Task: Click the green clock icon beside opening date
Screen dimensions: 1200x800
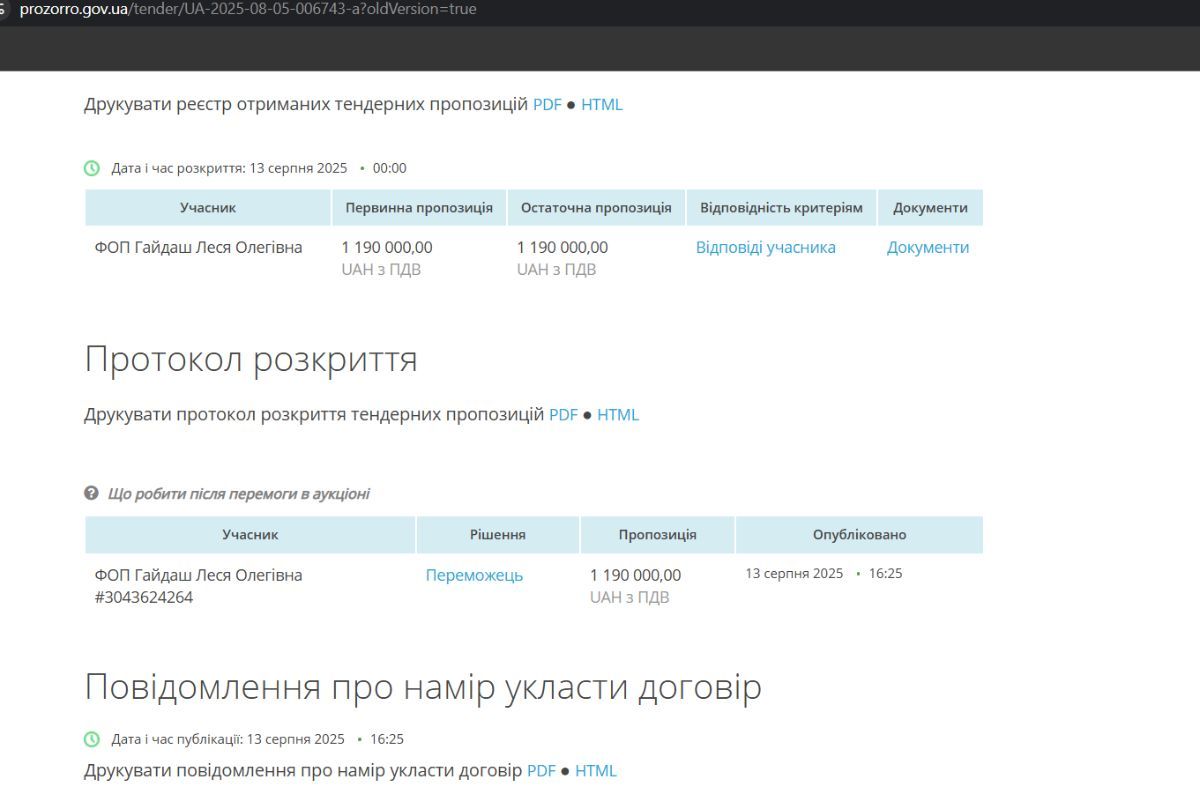Action: (92, 168)
